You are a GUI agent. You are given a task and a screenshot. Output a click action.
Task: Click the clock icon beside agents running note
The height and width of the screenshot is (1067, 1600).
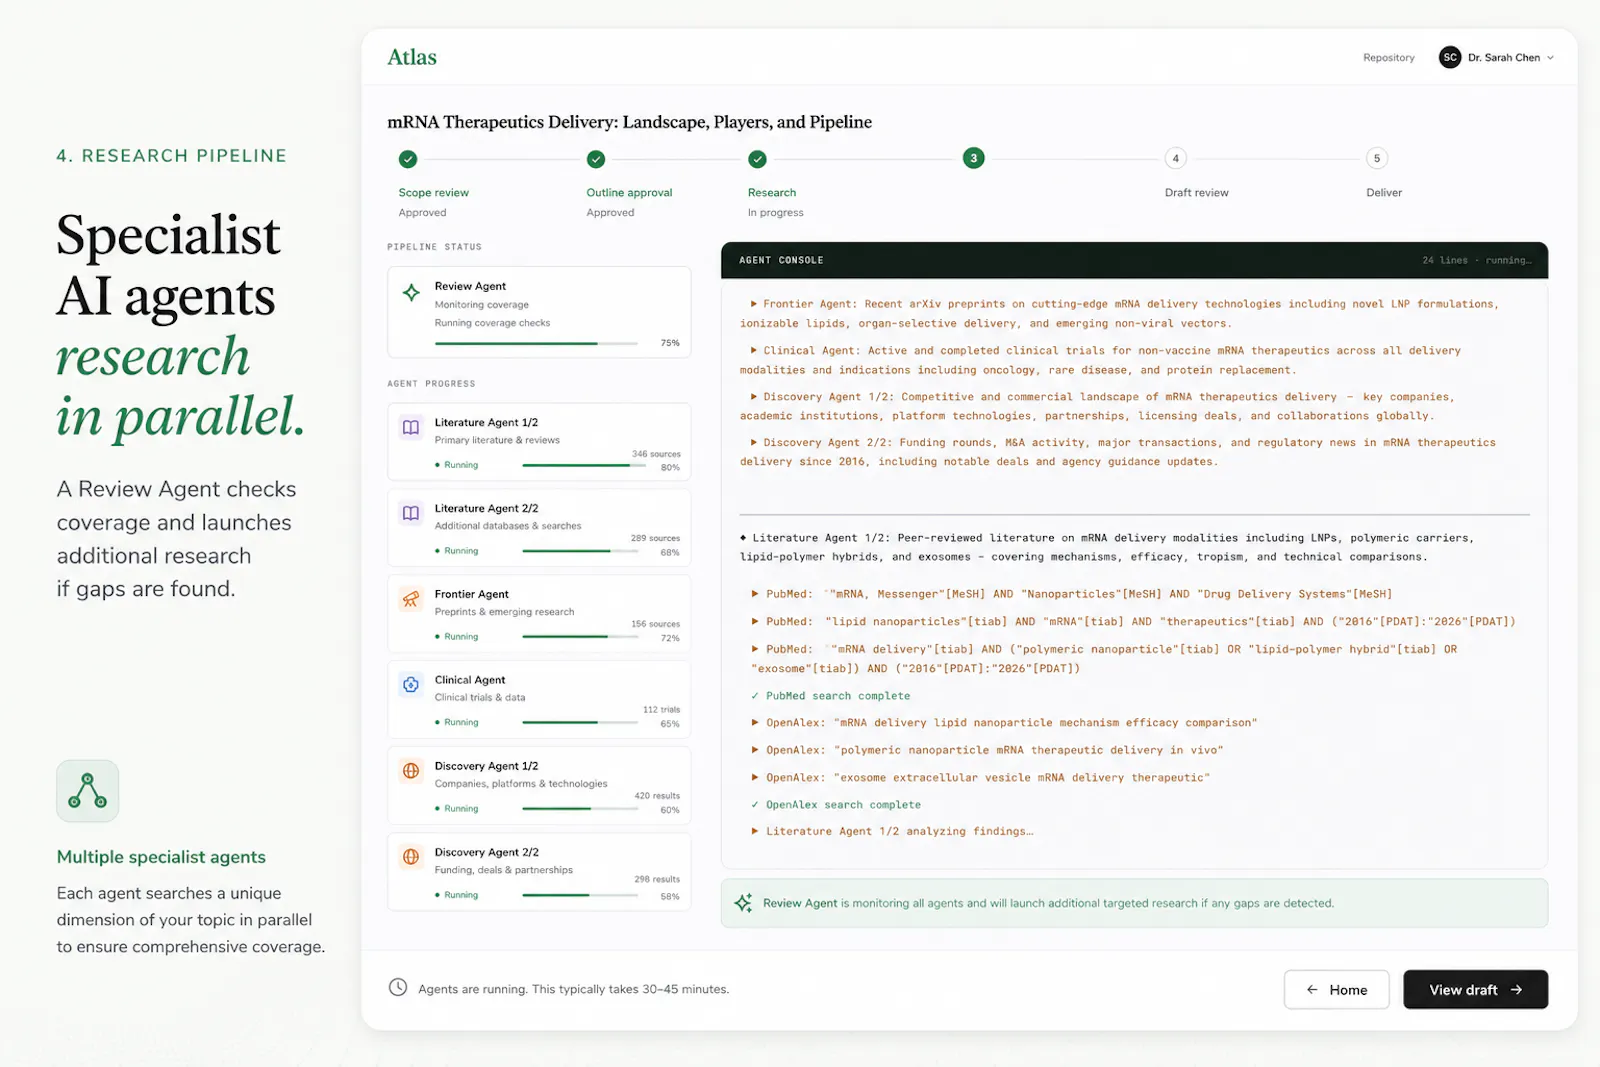coord(398,987)
